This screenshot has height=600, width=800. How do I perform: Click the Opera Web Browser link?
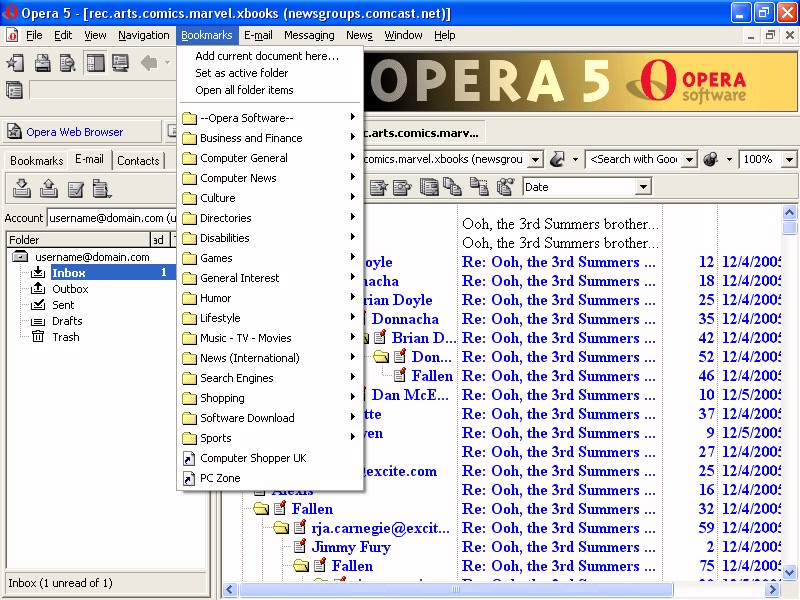click(x=74, y=132)
